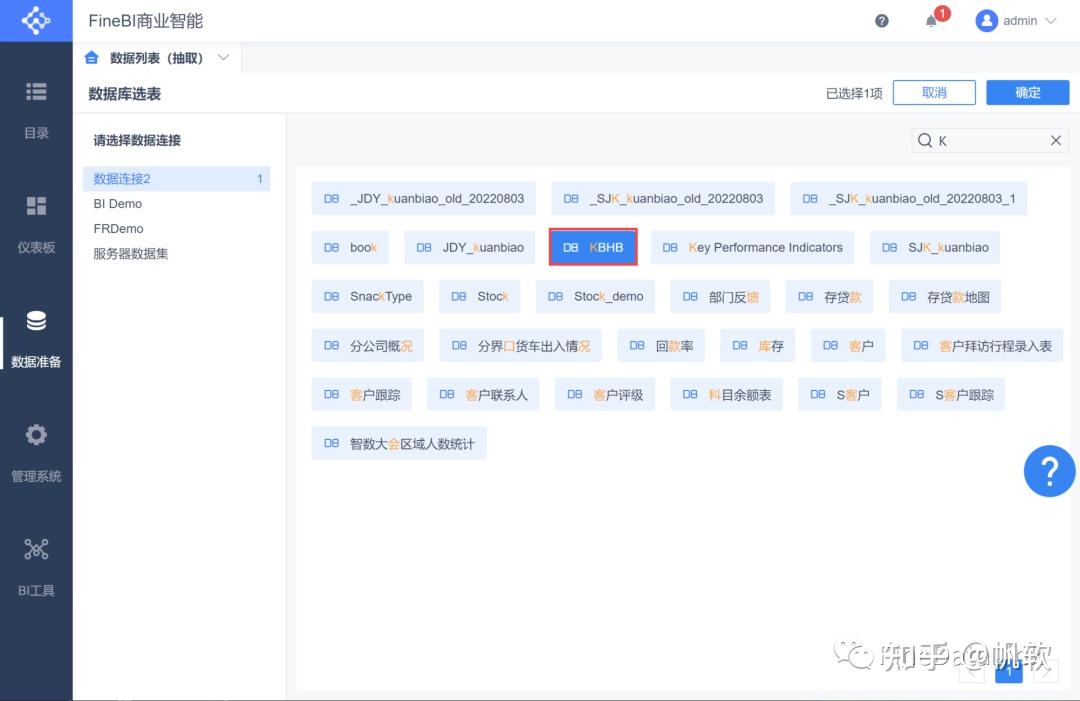The image size is (1080, 701).
Task: Open the BI工具 tools icon in sidebar
Action: [36, 549]
